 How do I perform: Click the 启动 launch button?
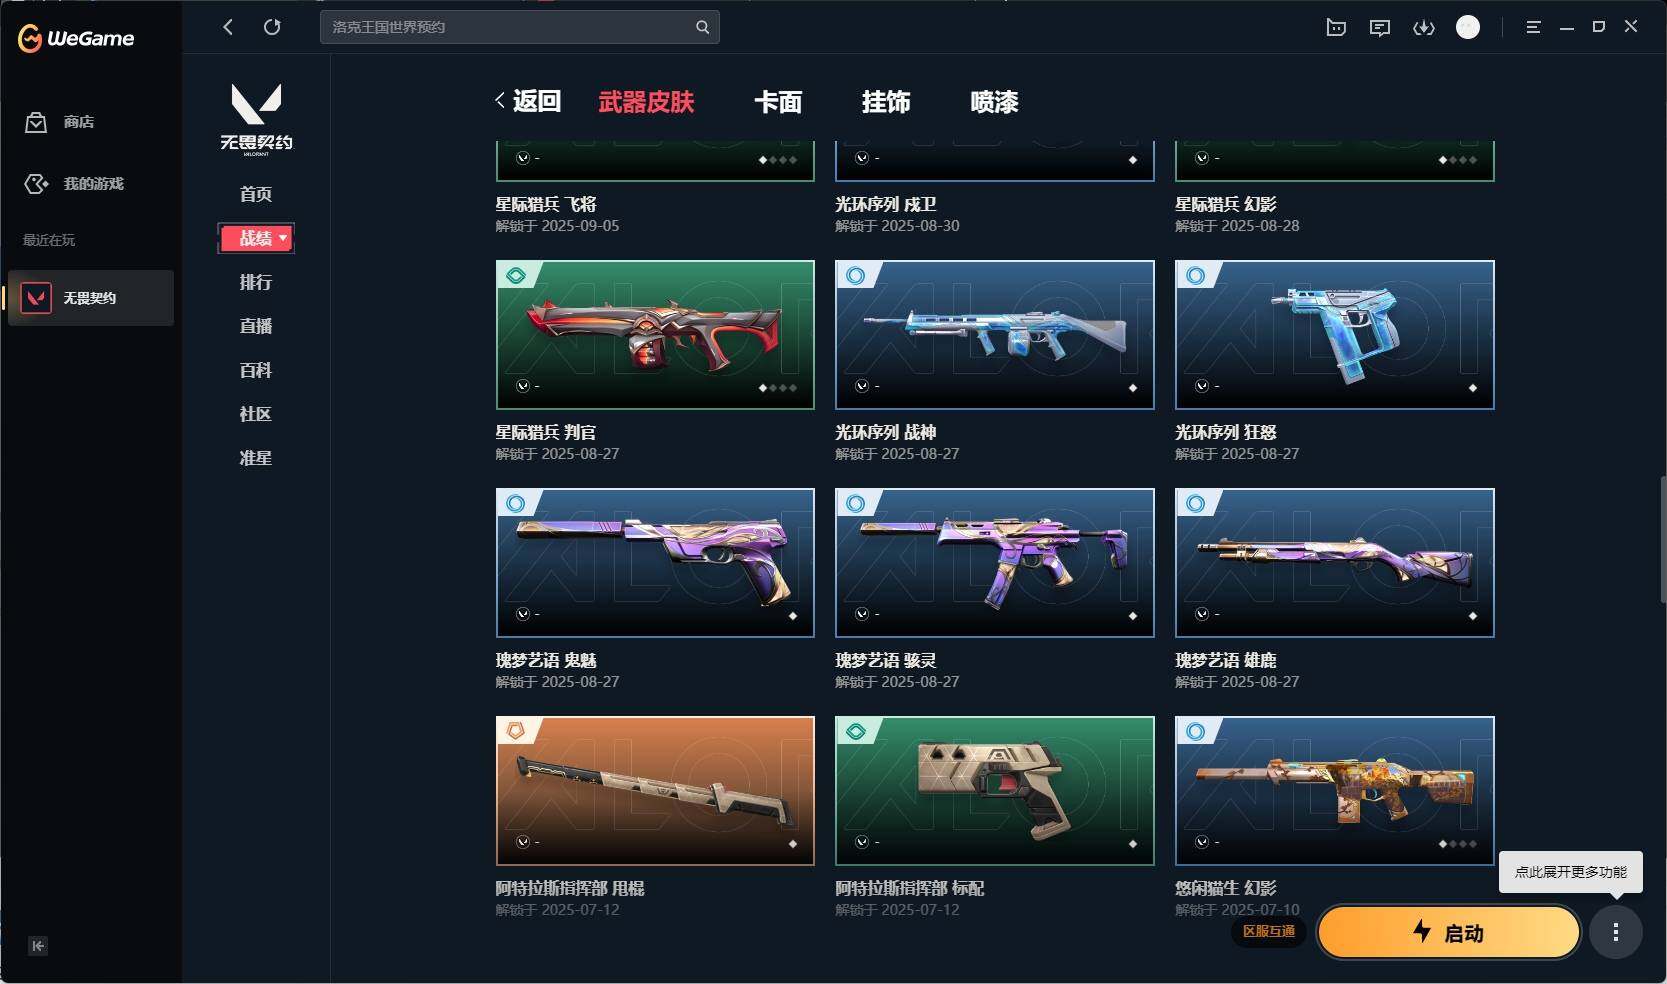point(1449,933)
